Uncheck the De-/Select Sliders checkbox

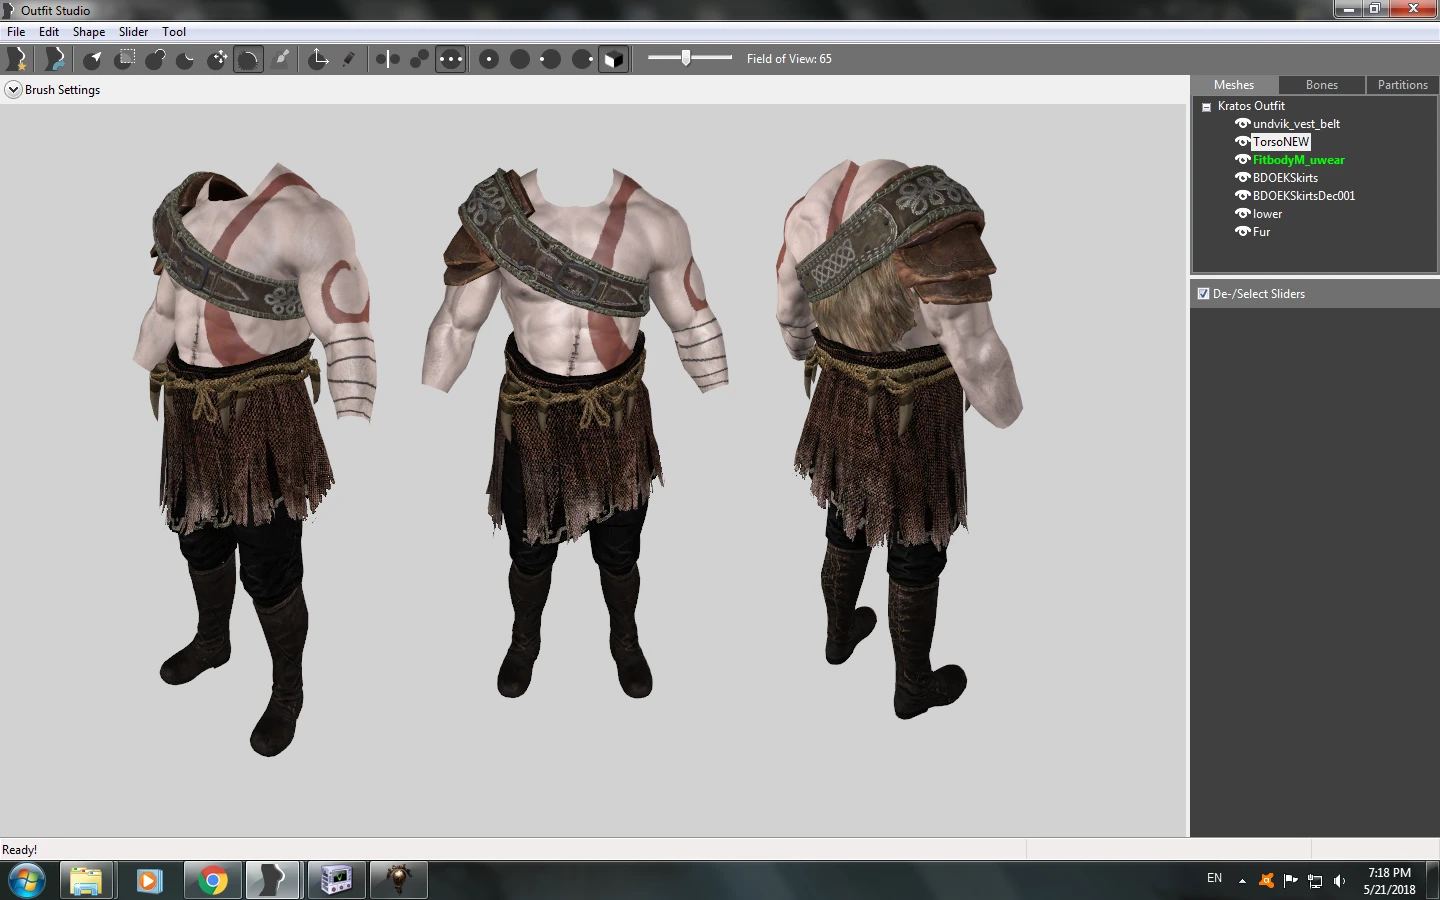(x=1203, y=294)
